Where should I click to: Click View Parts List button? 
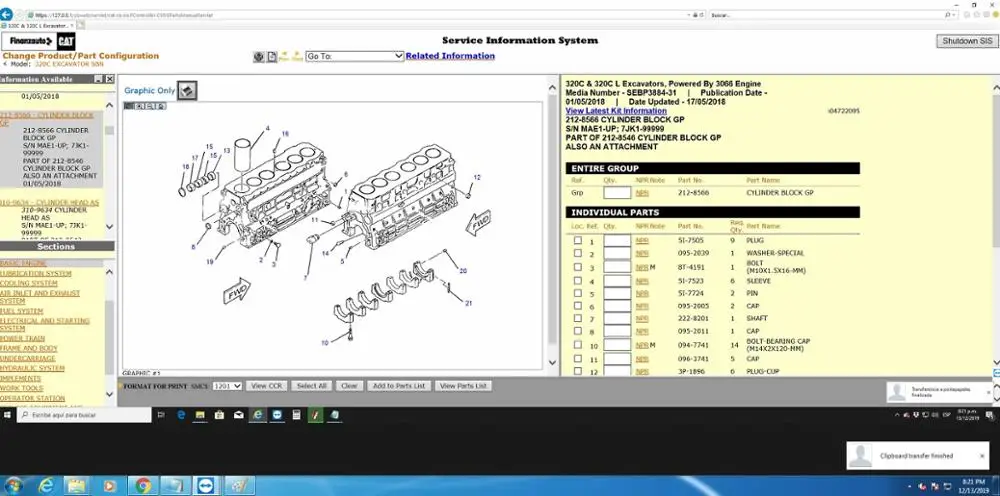click(464, 386)
